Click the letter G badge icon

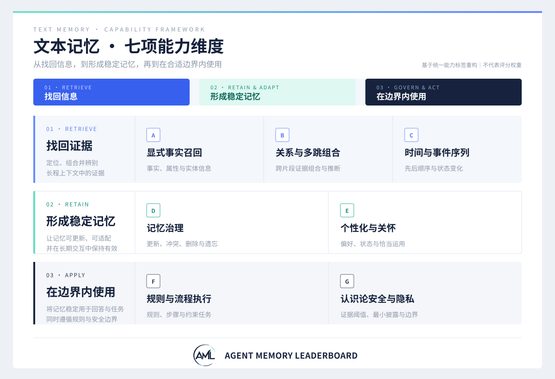(347, 281)
